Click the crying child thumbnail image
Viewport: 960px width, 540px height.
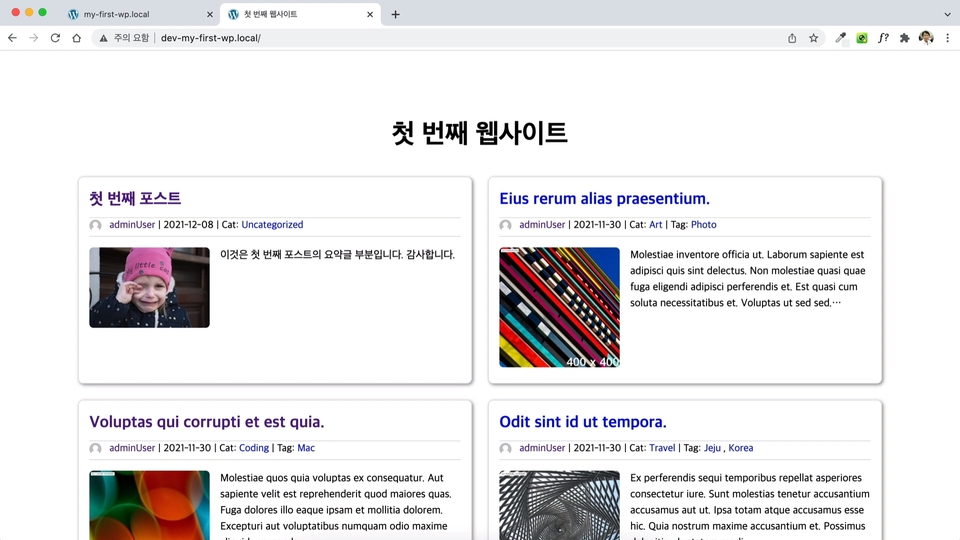[149, 288]
